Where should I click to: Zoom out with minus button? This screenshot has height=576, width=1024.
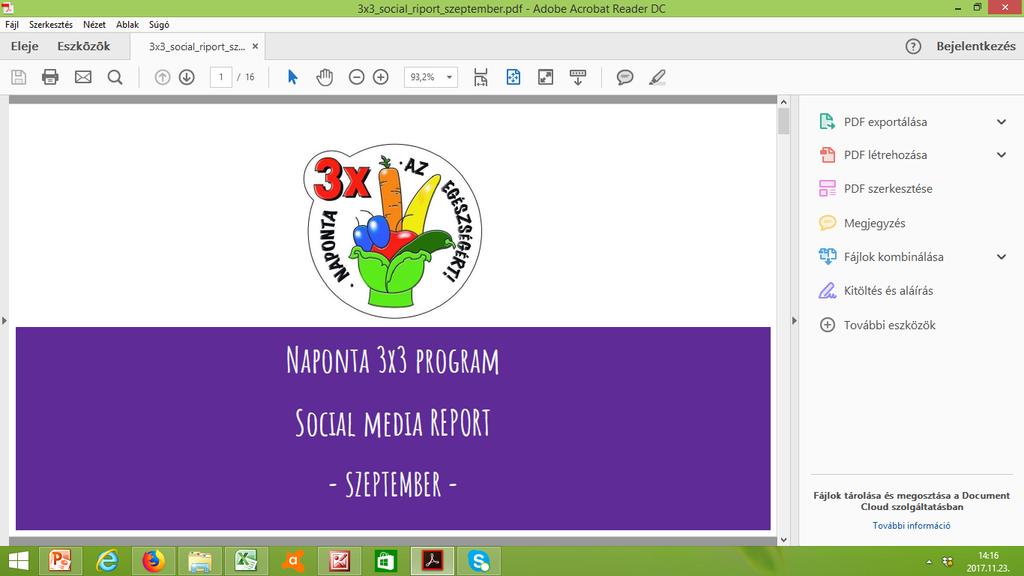tap(357, 77)
